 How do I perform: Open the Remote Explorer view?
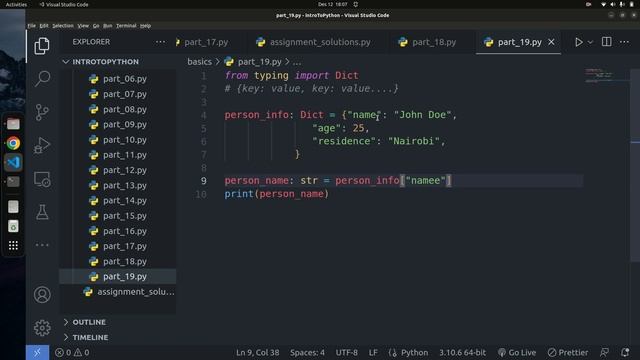point(42,179)
